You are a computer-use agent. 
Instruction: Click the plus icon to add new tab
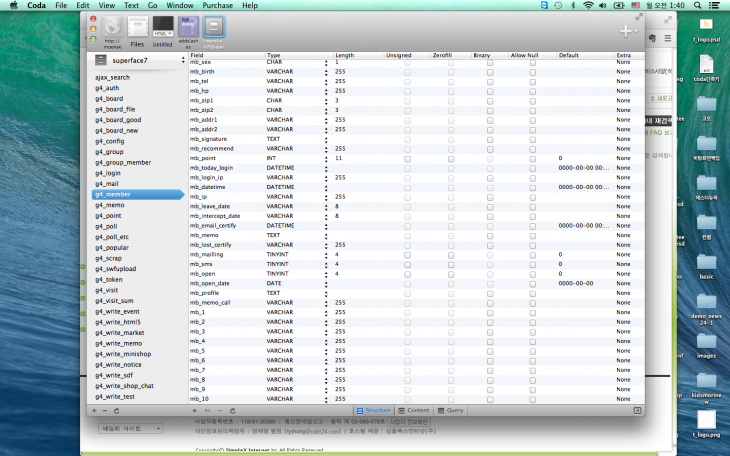pyautogui.click(x=626, y=31)
